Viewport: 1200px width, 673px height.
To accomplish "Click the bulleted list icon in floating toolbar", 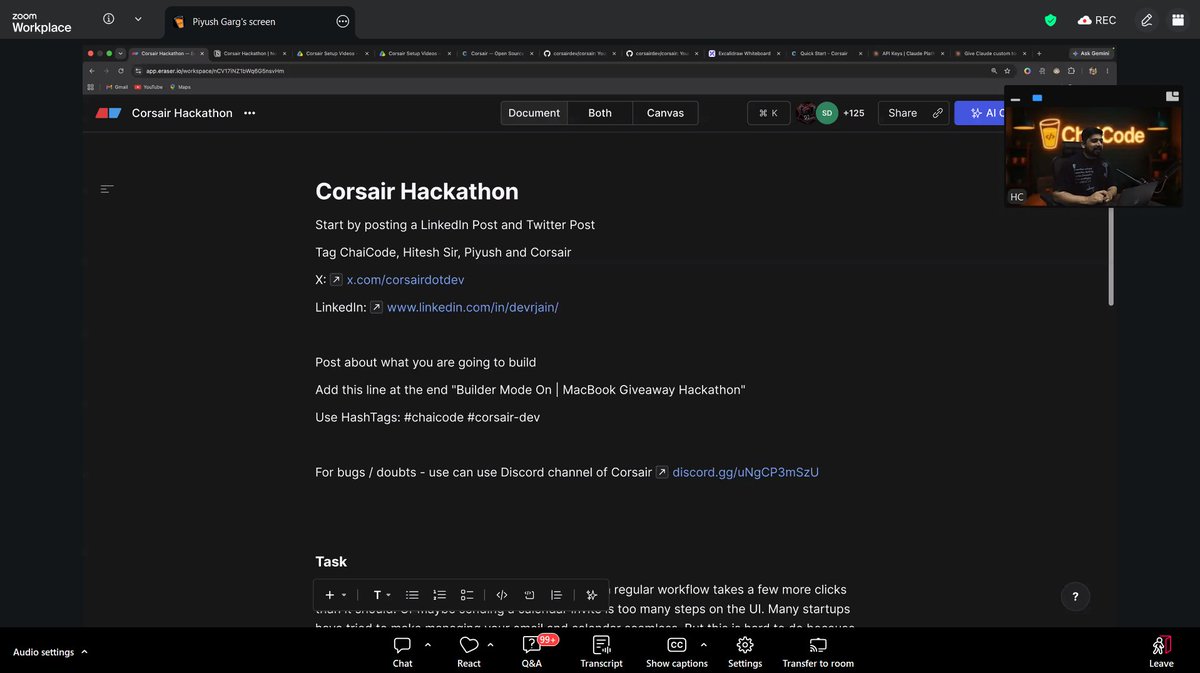I will point(412,595).
